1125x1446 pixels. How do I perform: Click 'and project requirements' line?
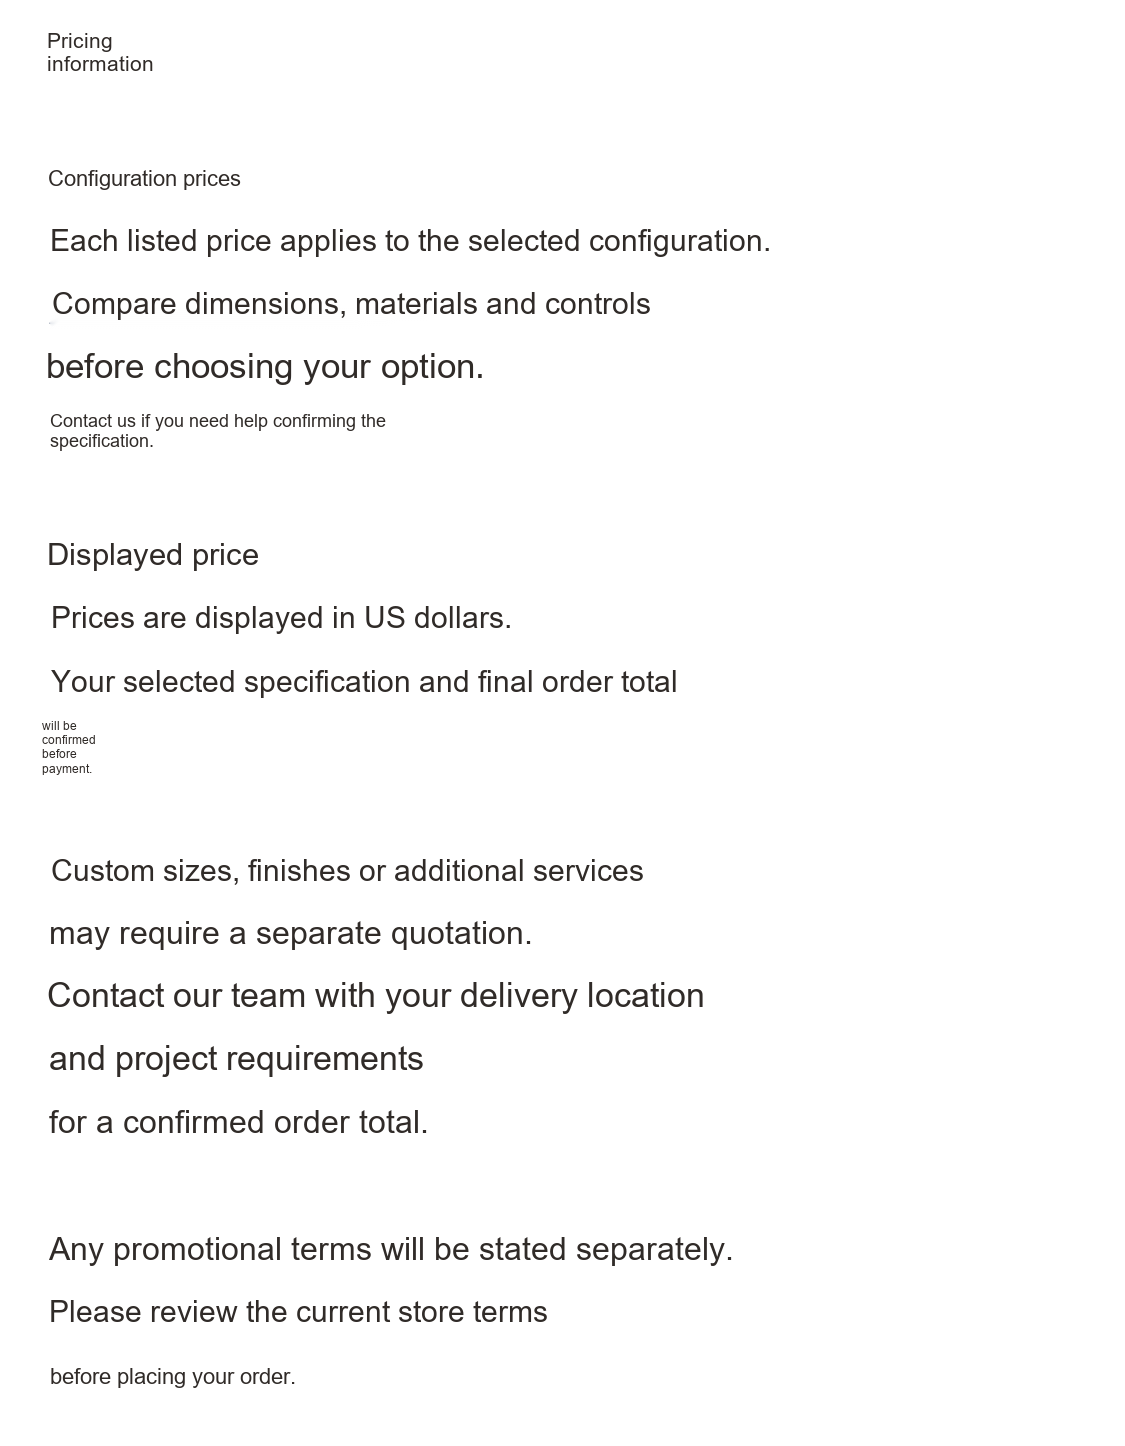[x=236, y=1059]
